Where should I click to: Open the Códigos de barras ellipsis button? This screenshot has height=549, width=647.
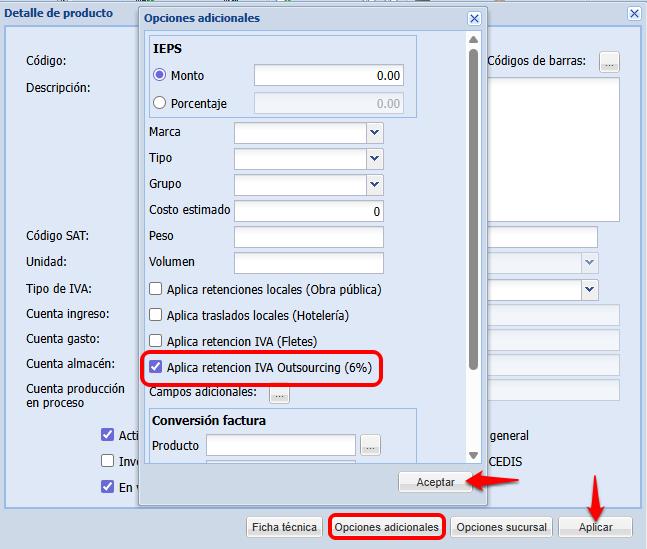coord(609,62)
